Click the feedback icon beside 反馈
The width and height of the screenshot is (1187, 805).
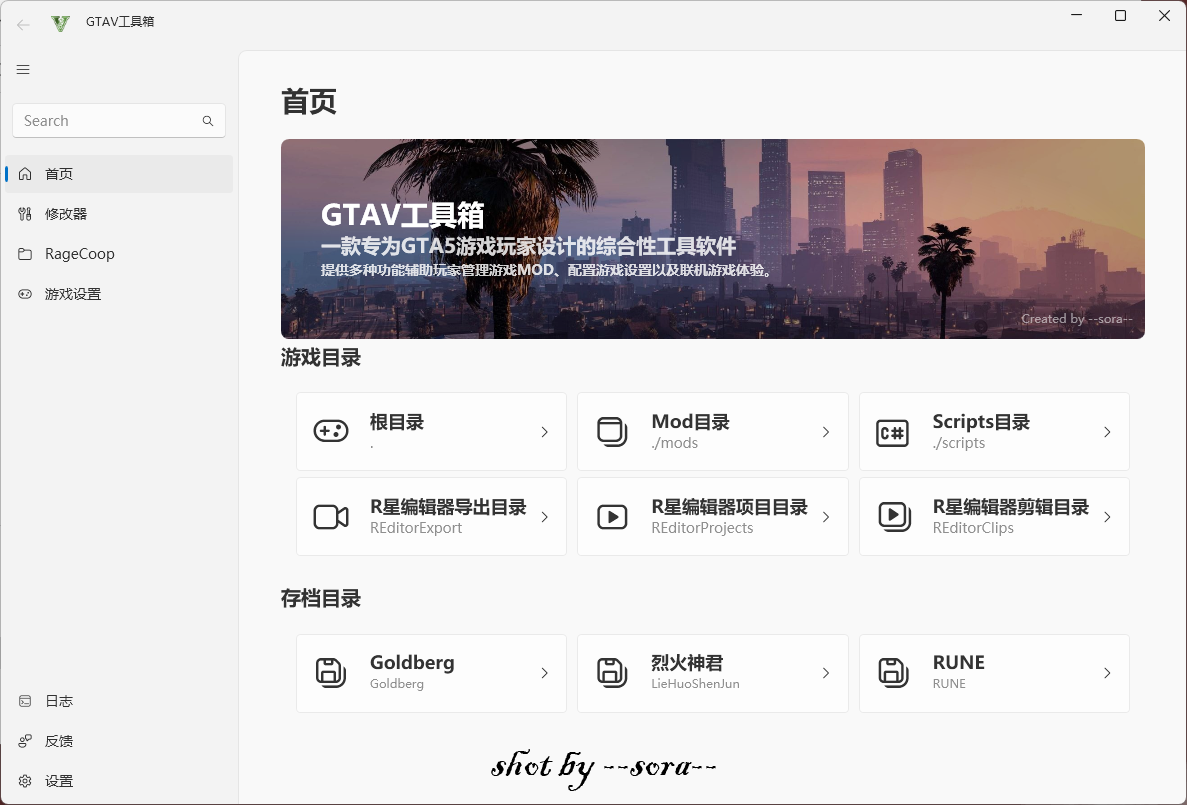(25, 741)
